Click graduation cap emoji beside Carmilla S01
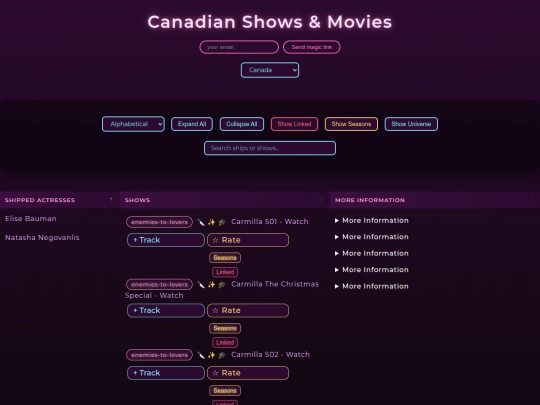 [222, 222]
